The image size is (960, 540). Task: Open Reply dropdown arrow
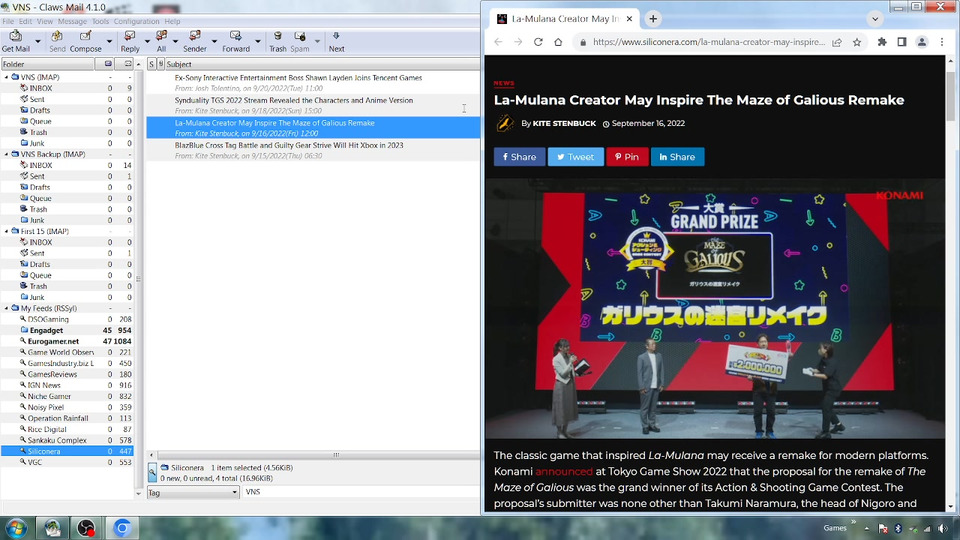[147, 42]
